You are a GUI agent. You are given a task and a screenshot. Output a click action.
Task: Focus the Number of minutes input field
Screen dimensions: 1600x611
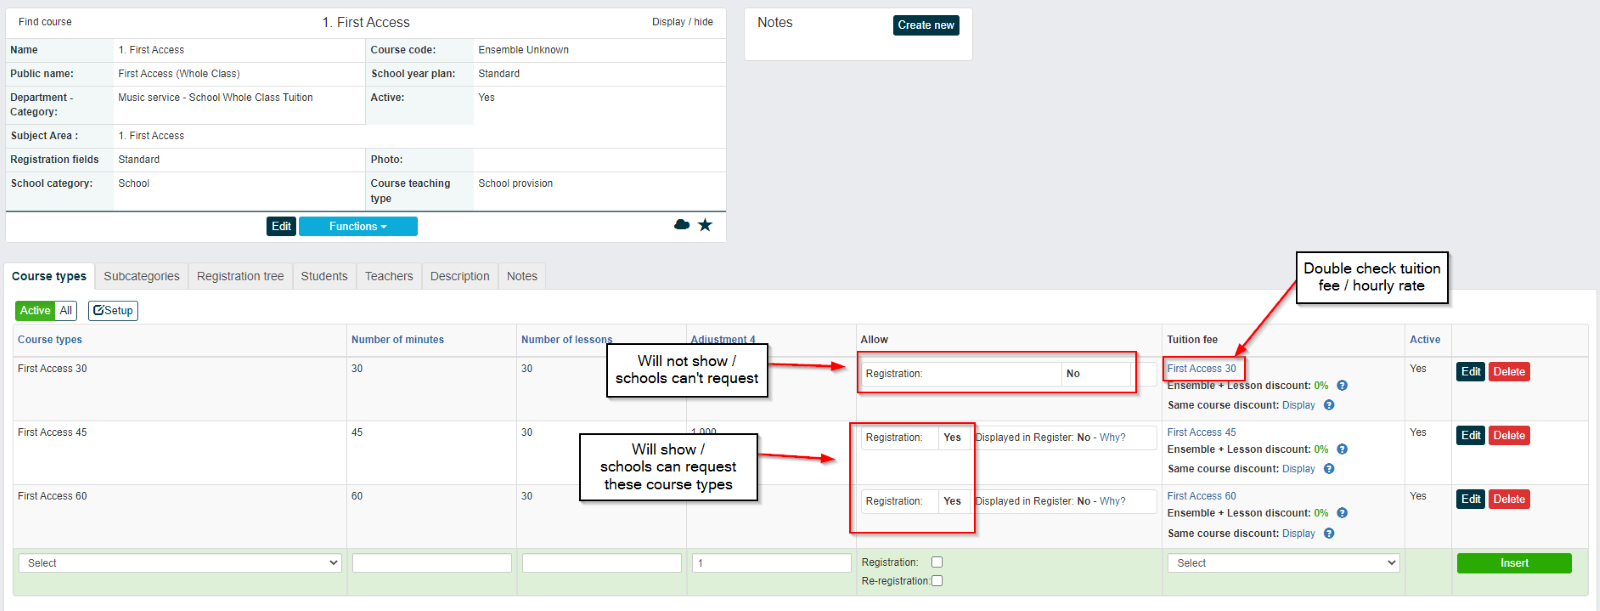432,563
